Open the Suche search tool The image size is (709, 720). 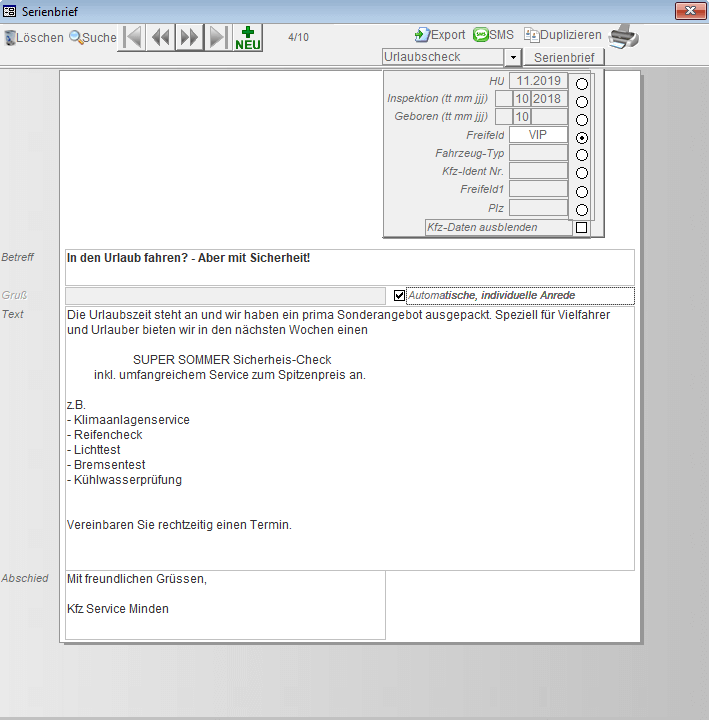click(x=75, y=38)
